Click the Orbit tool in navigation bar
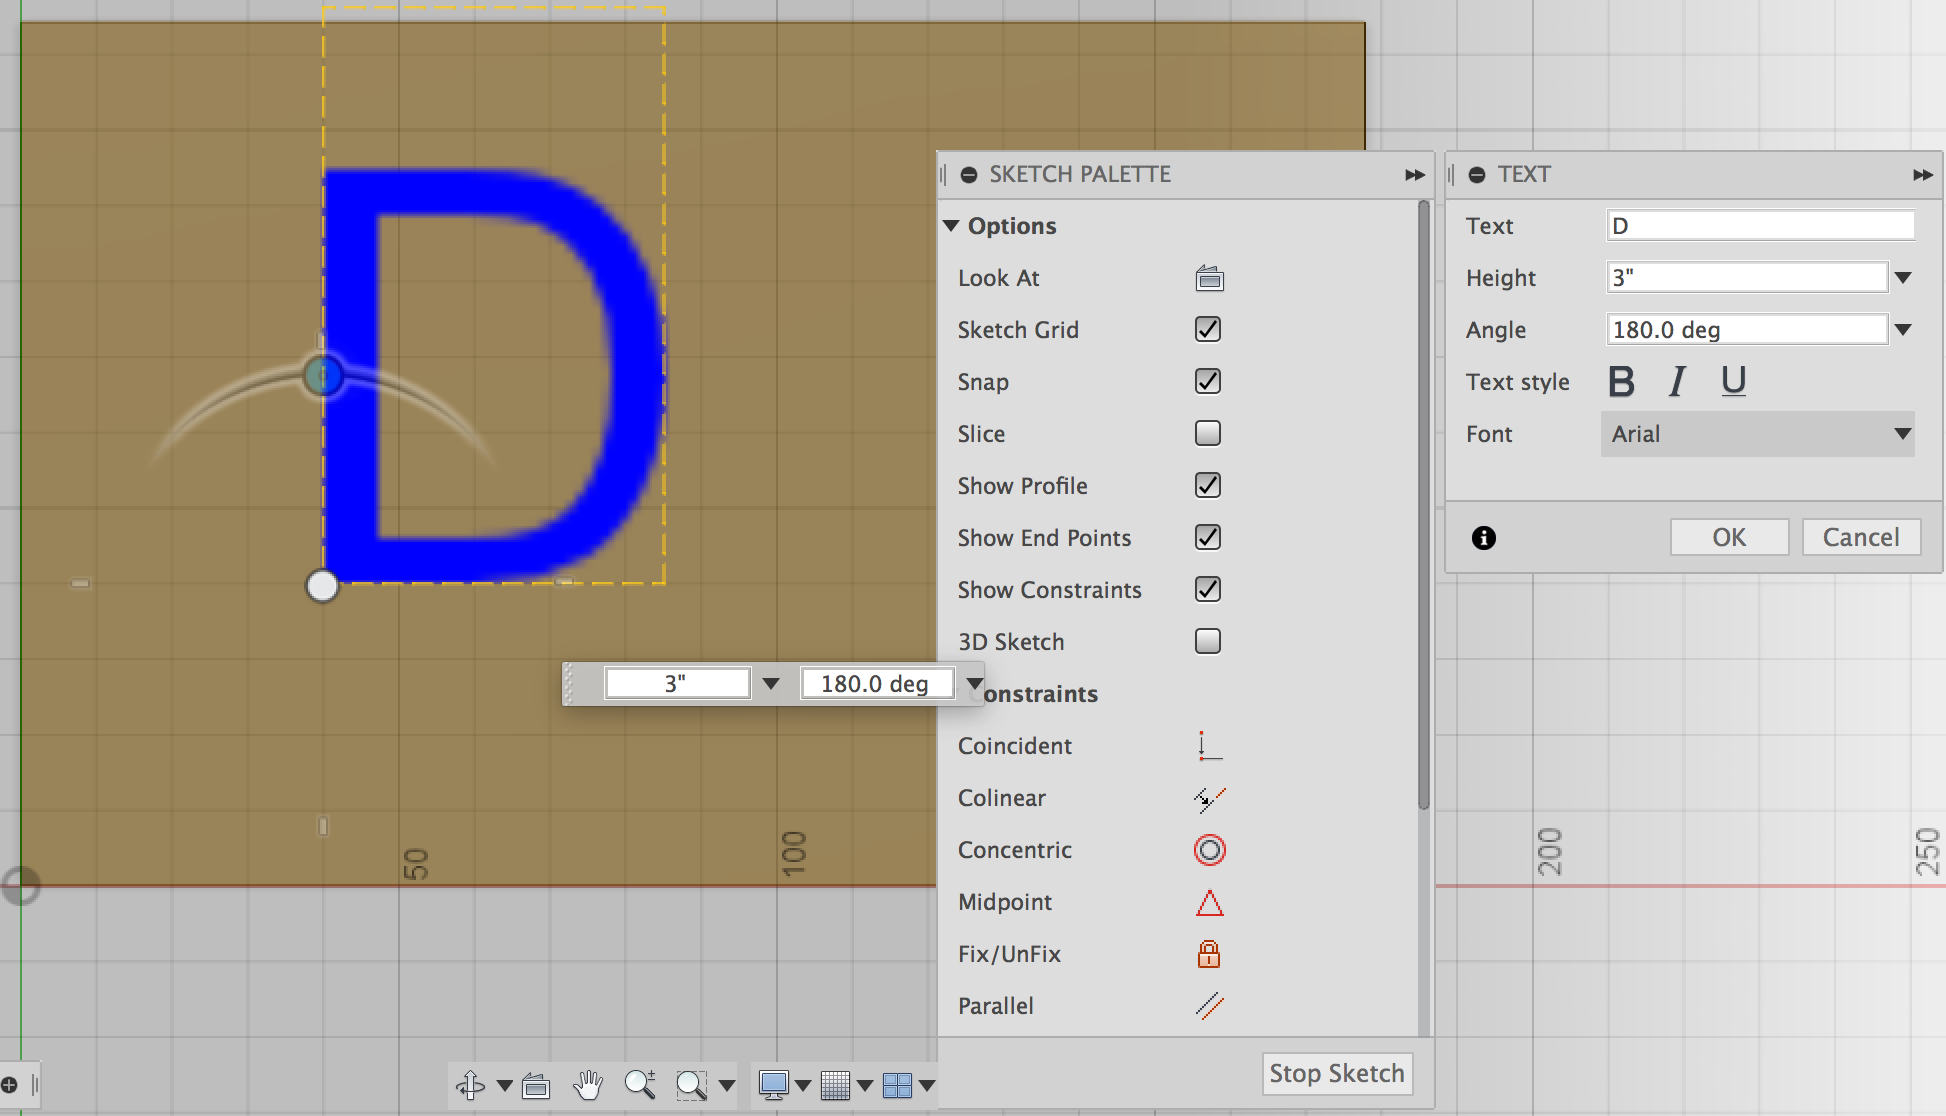This screenshot has width=1946, height=1116. point(471,1085)
